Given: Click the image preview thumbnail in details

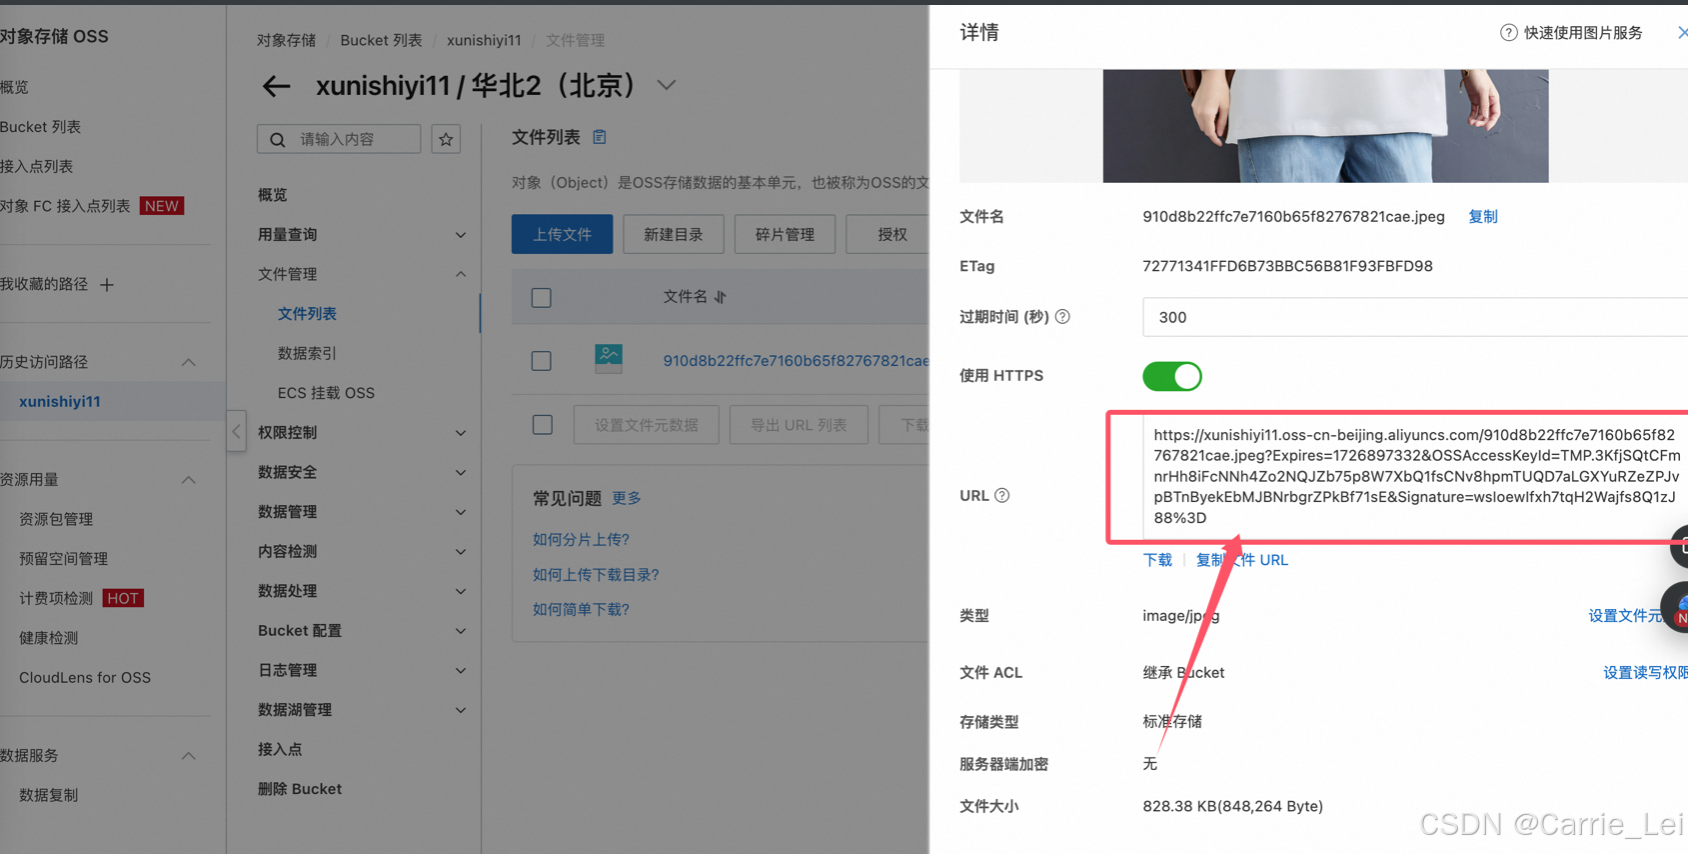Looking at the screenshot, I should coord(1325,126).
